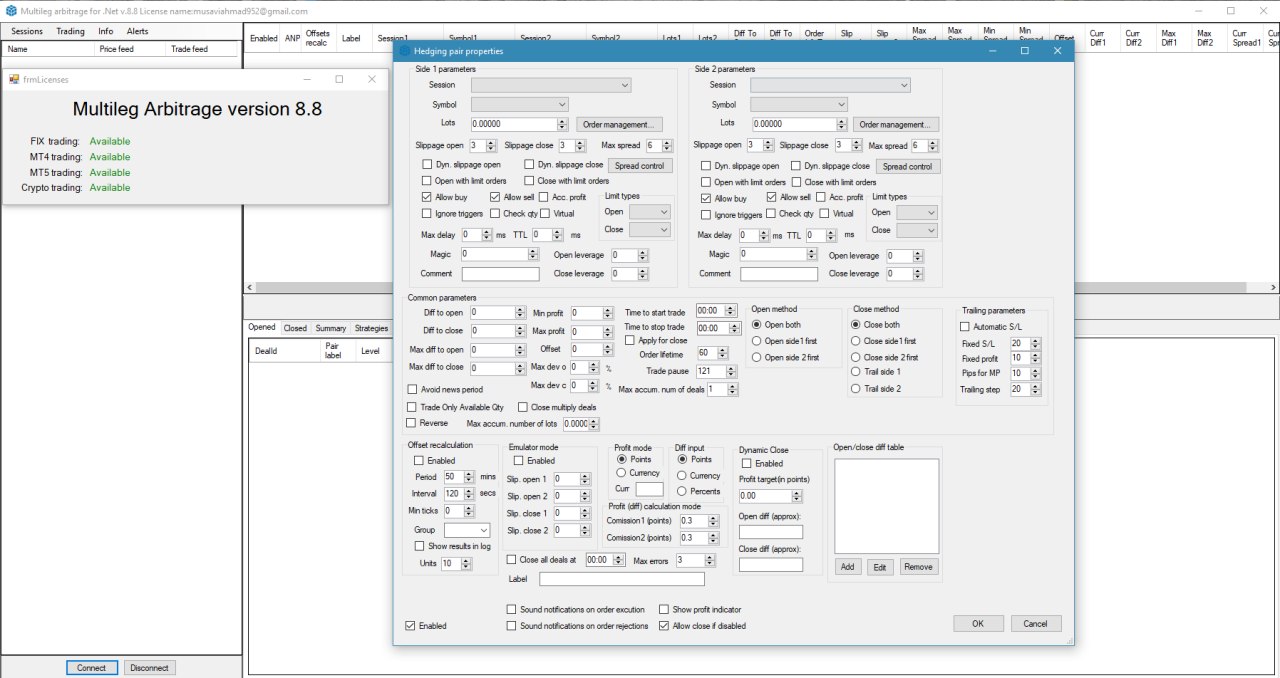Cancel the Hedging pair properties dialog
The height and width of the screenshot is (678, 1280).
pos(1036,624)
